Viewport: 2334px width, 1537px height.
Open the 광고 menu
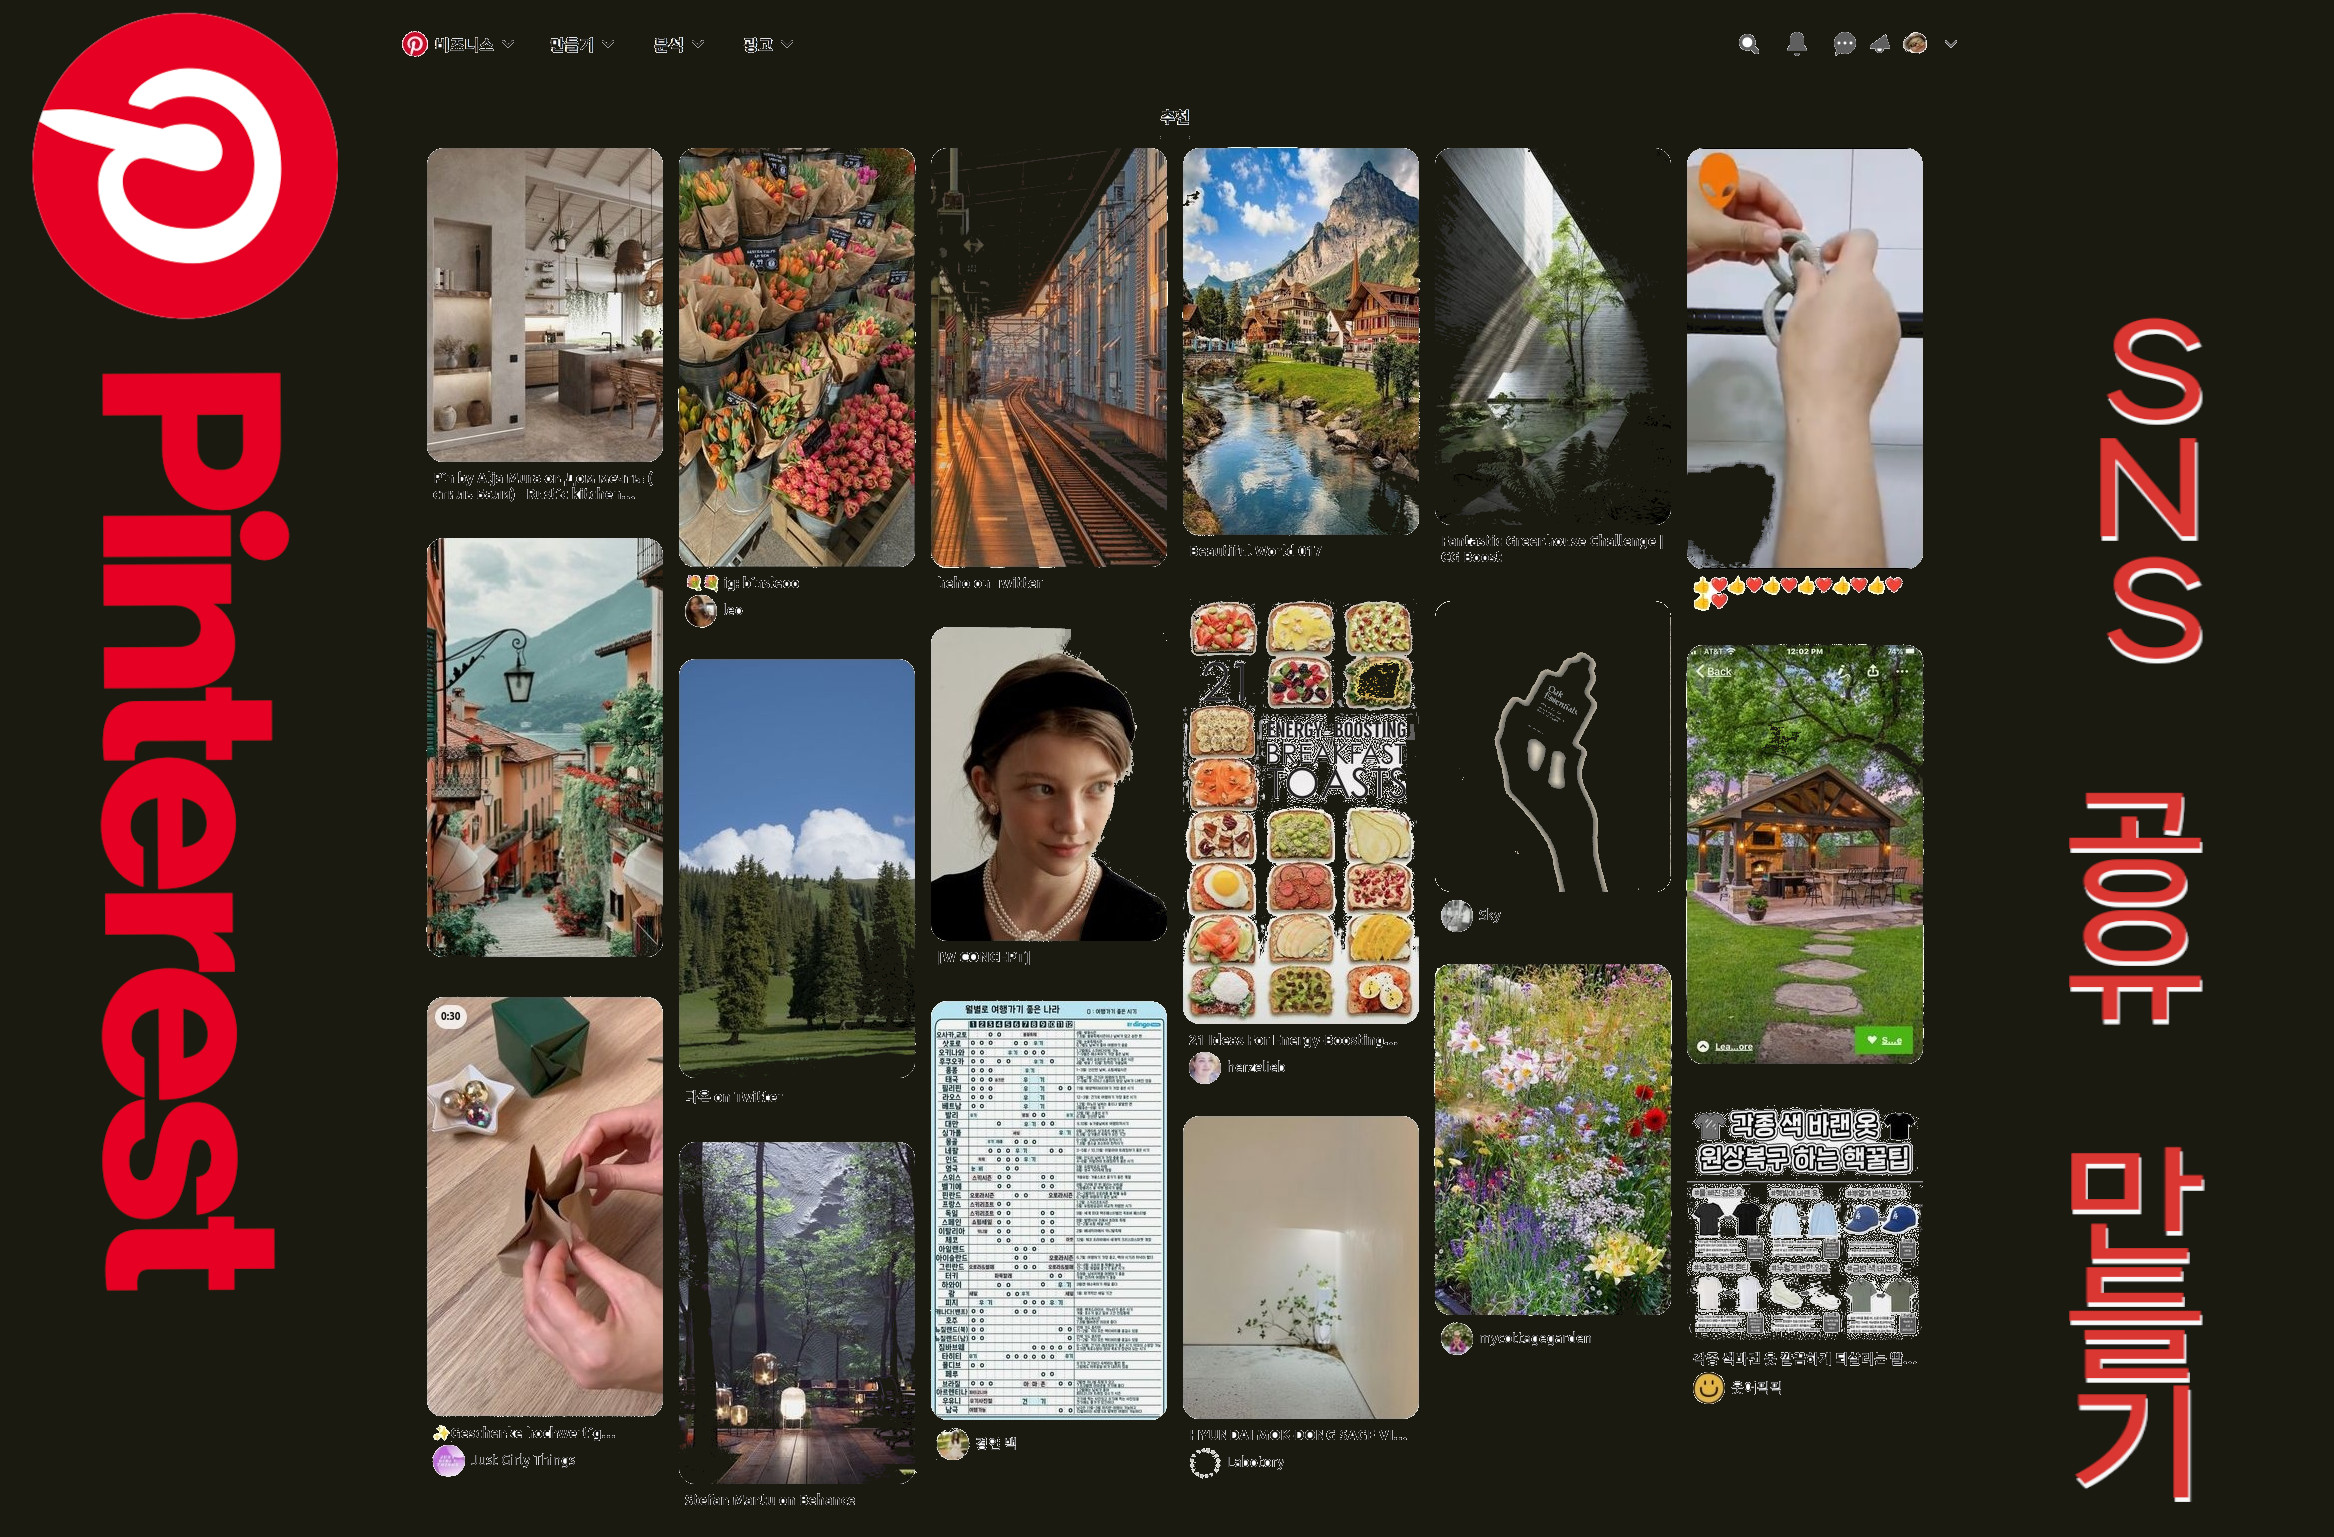[x=767, y=44]
